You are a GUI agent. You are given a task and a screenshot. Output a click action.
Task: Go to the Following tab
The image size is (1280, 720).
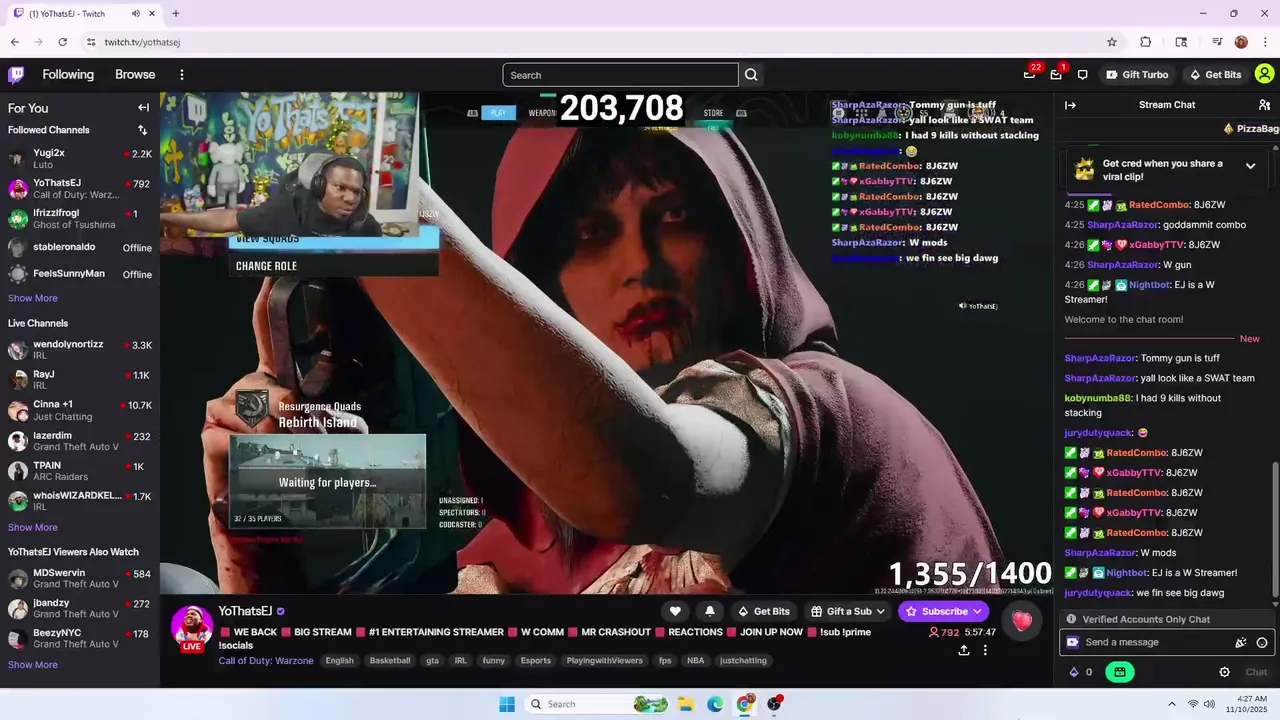[68, 75]
